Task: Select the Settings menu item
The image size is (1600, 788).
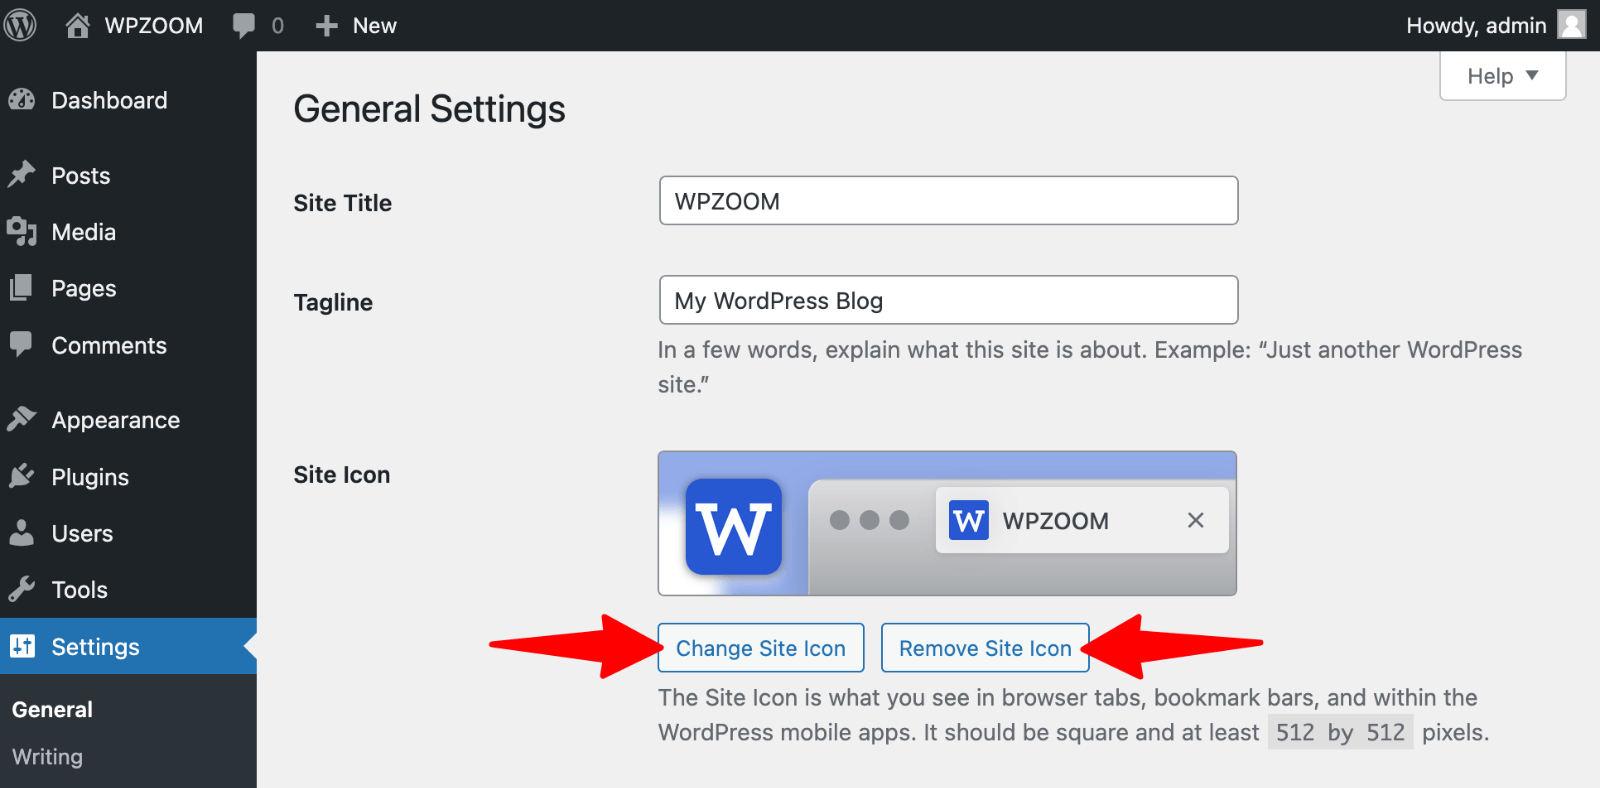Action: 128,647
